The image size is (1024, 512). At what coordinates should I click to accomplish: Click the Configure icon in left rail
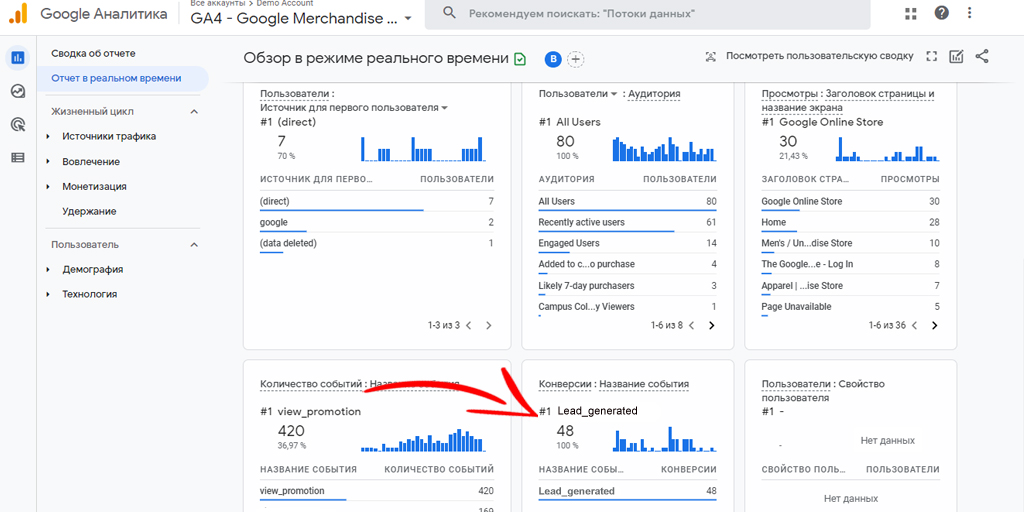pos(18,157)
